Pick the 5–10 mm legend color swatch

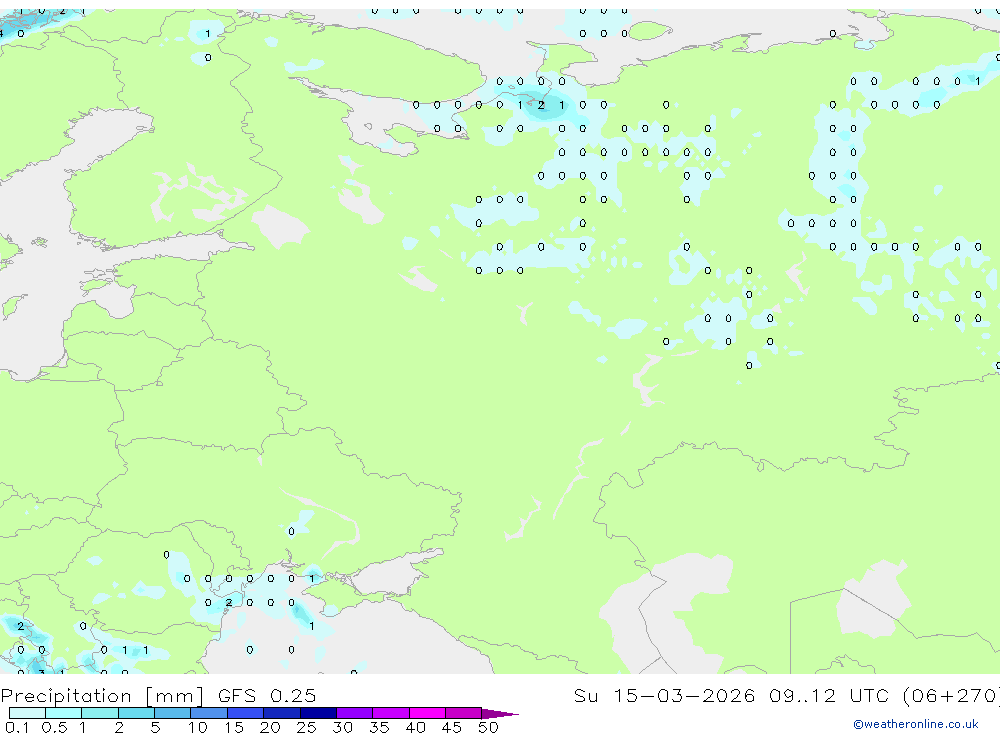point(172,713)
